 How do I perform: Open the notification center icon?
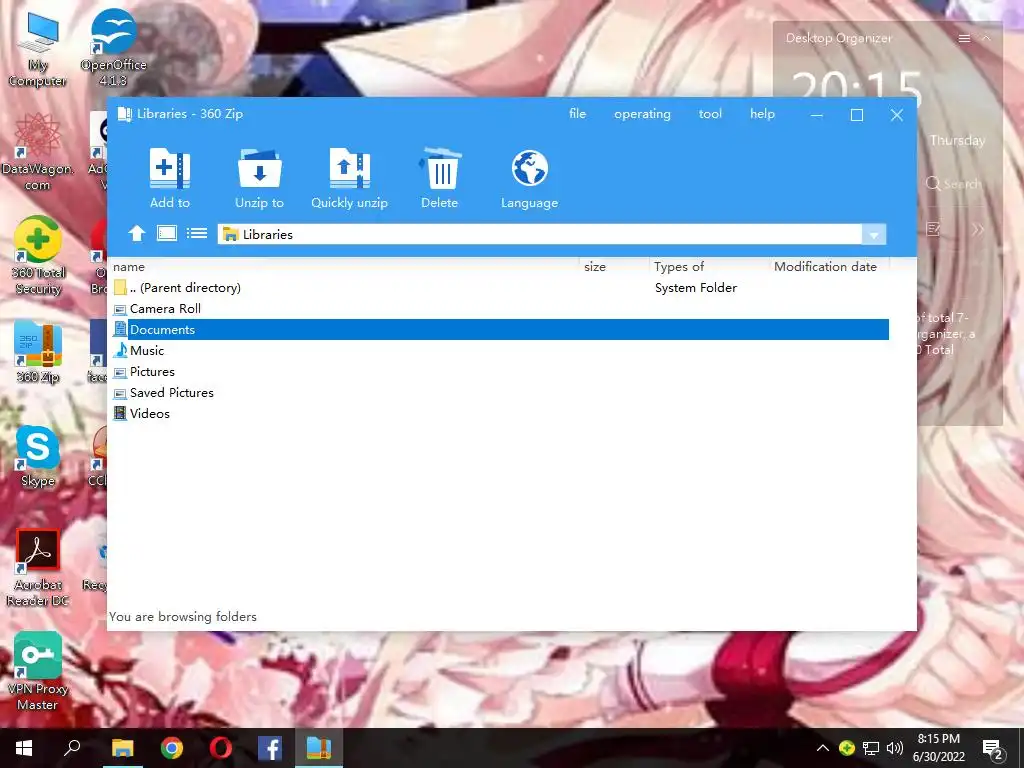coord(993,749)
